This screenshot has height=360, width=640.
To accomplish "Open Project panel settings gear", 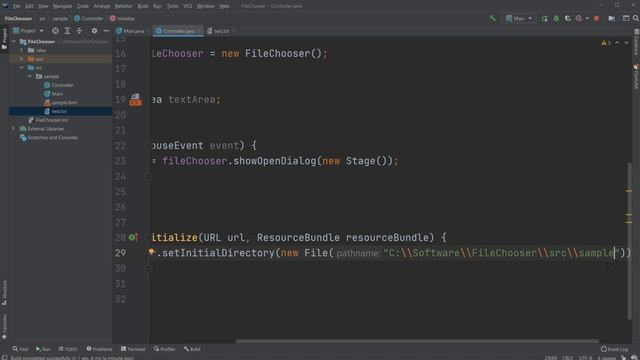I will coord(94,31).
